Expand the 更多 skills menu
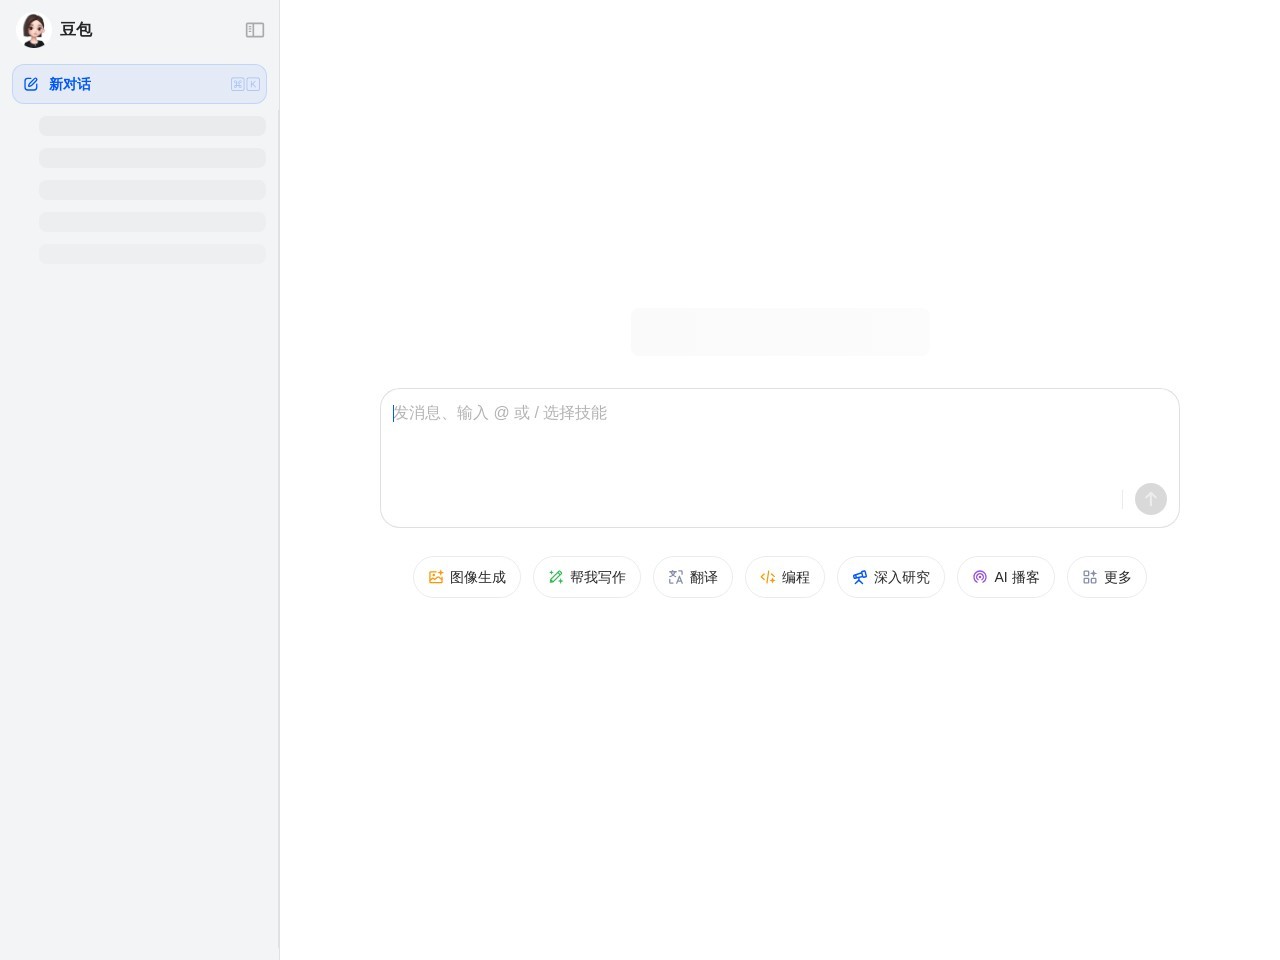The image size is (1280, 960). point(1107,577)
